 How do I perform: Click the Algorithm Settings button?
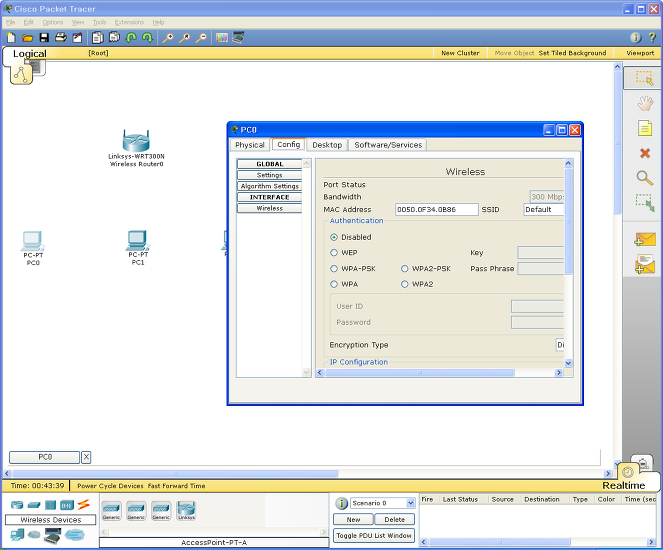tap(269, 186)
